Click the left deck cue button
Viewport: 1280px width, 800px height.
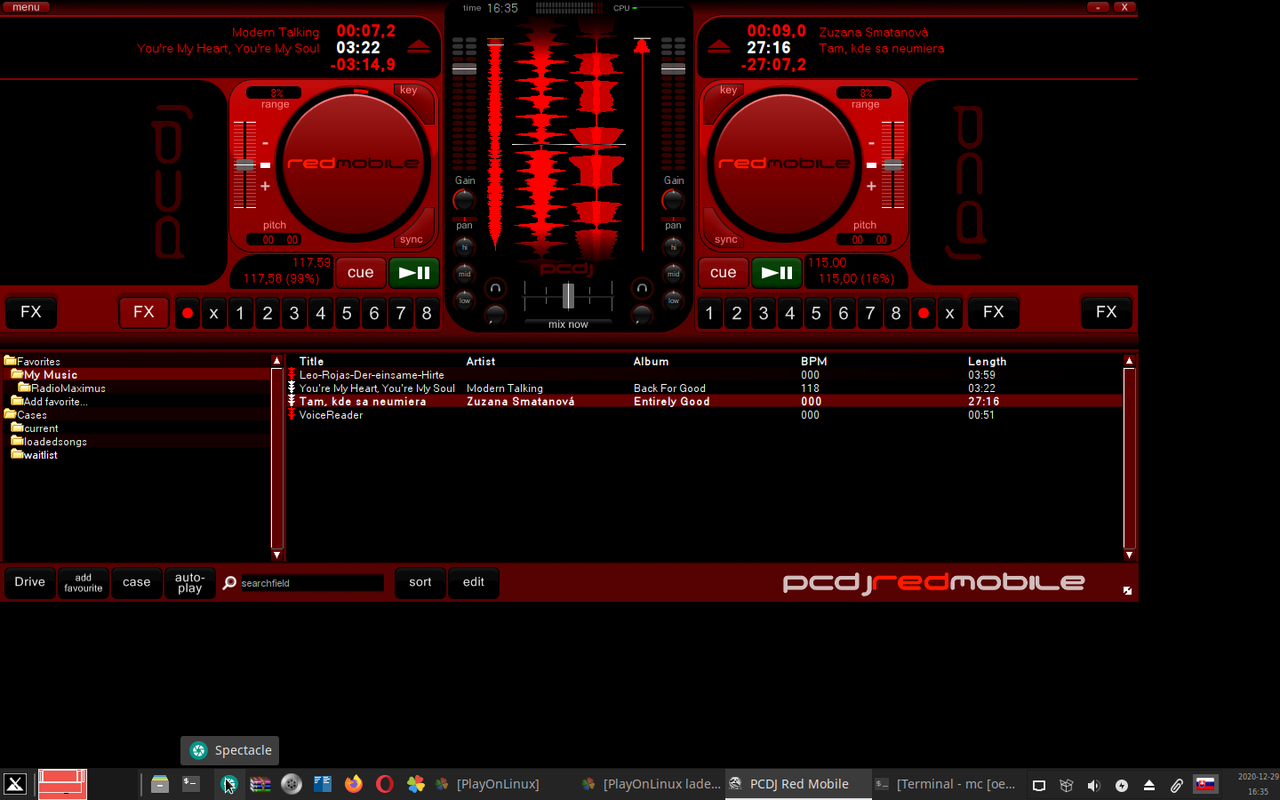360,272
